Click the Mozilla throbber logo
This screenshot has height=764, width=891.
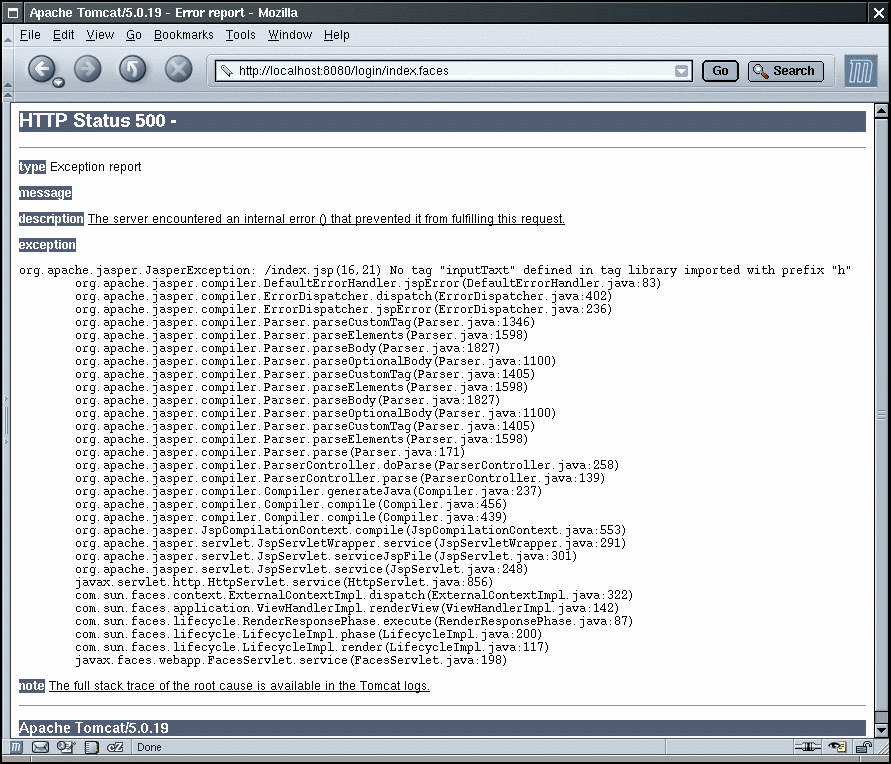click(x=860, y=71)
